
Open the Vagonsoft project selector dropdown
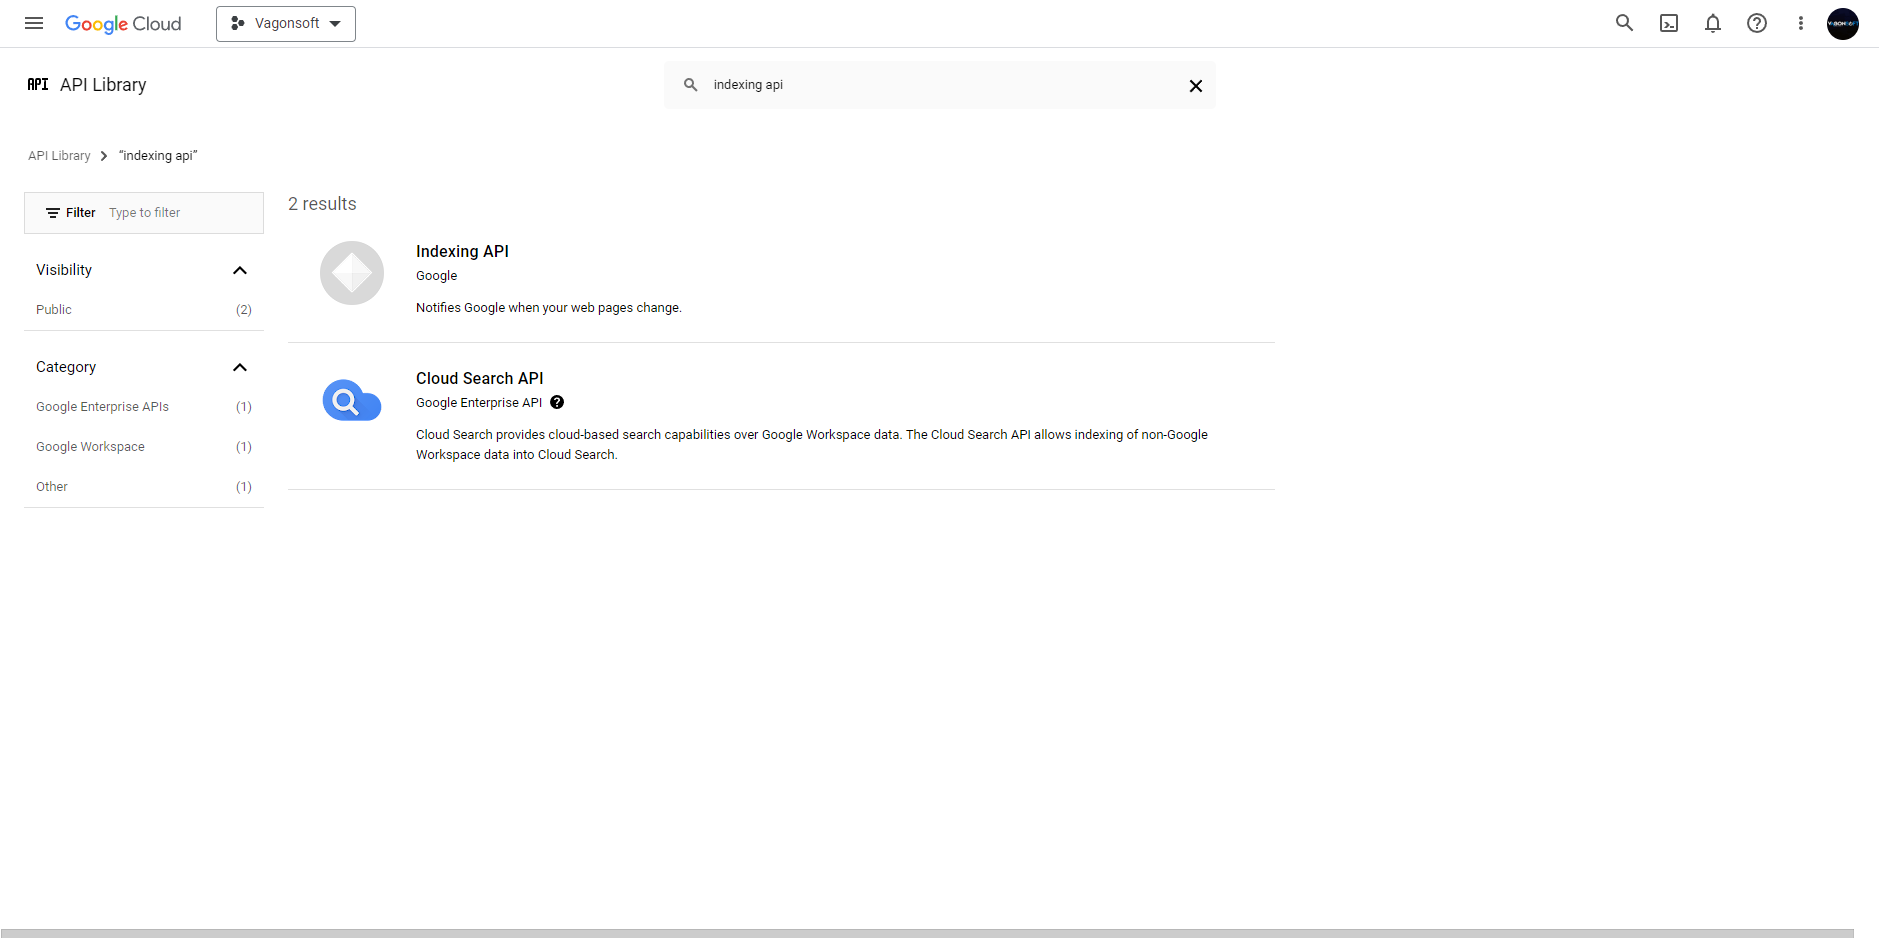pyautogui.click(x=286, y=24)
